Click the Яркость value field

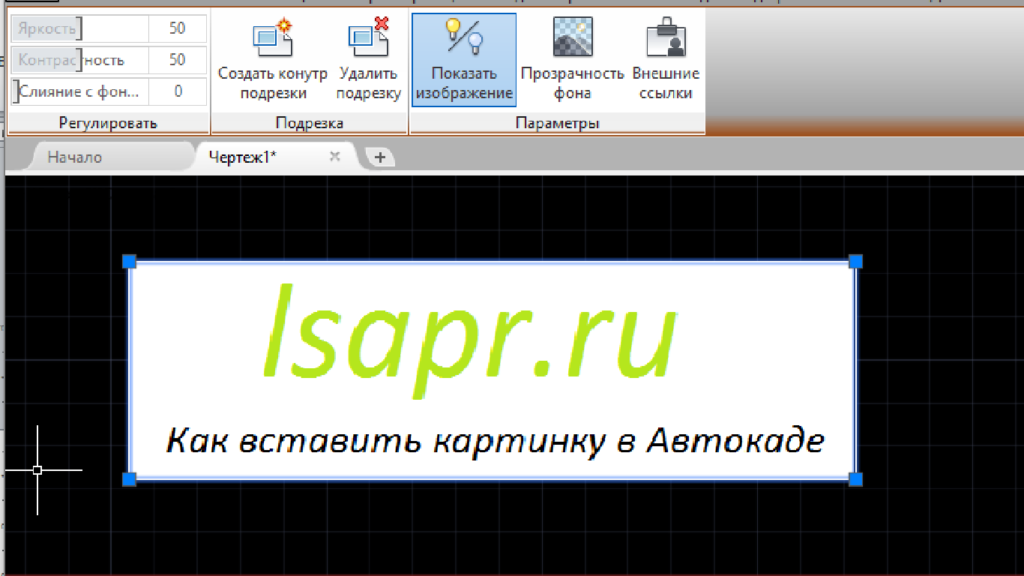177,29
